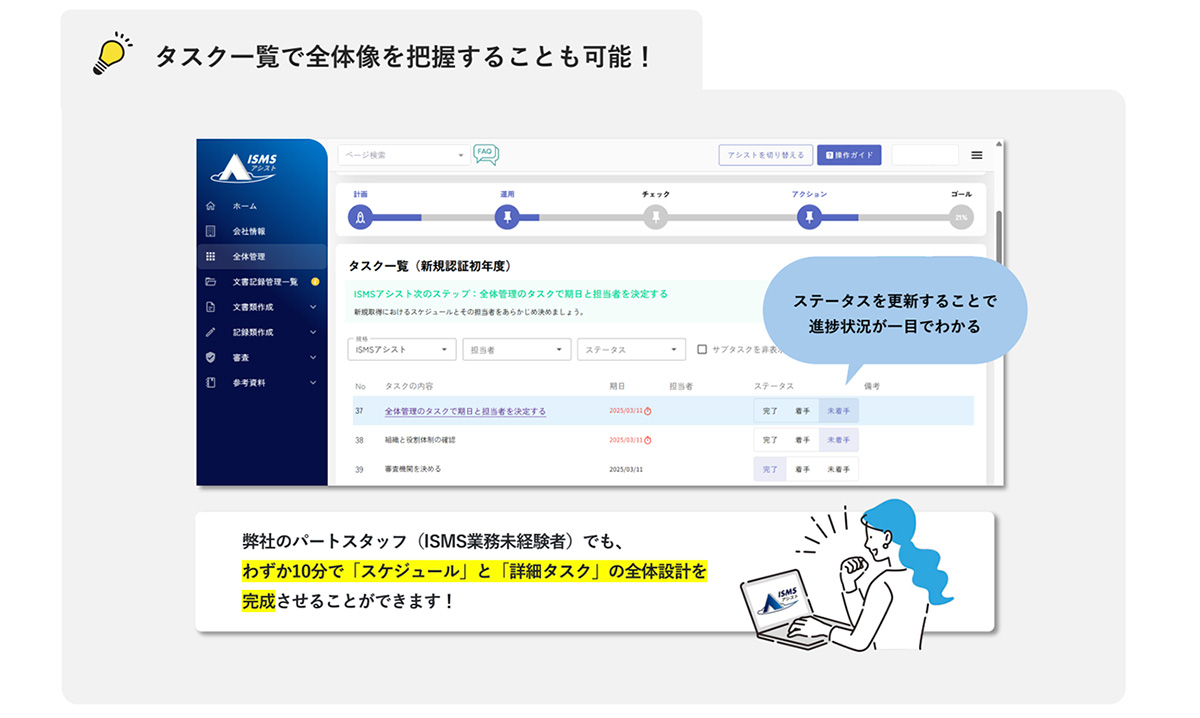1200x718 pixels.
Task: Click the 文書記録管理一覧 folder icon
Action: pyautogui.click(x=210, y=282)
